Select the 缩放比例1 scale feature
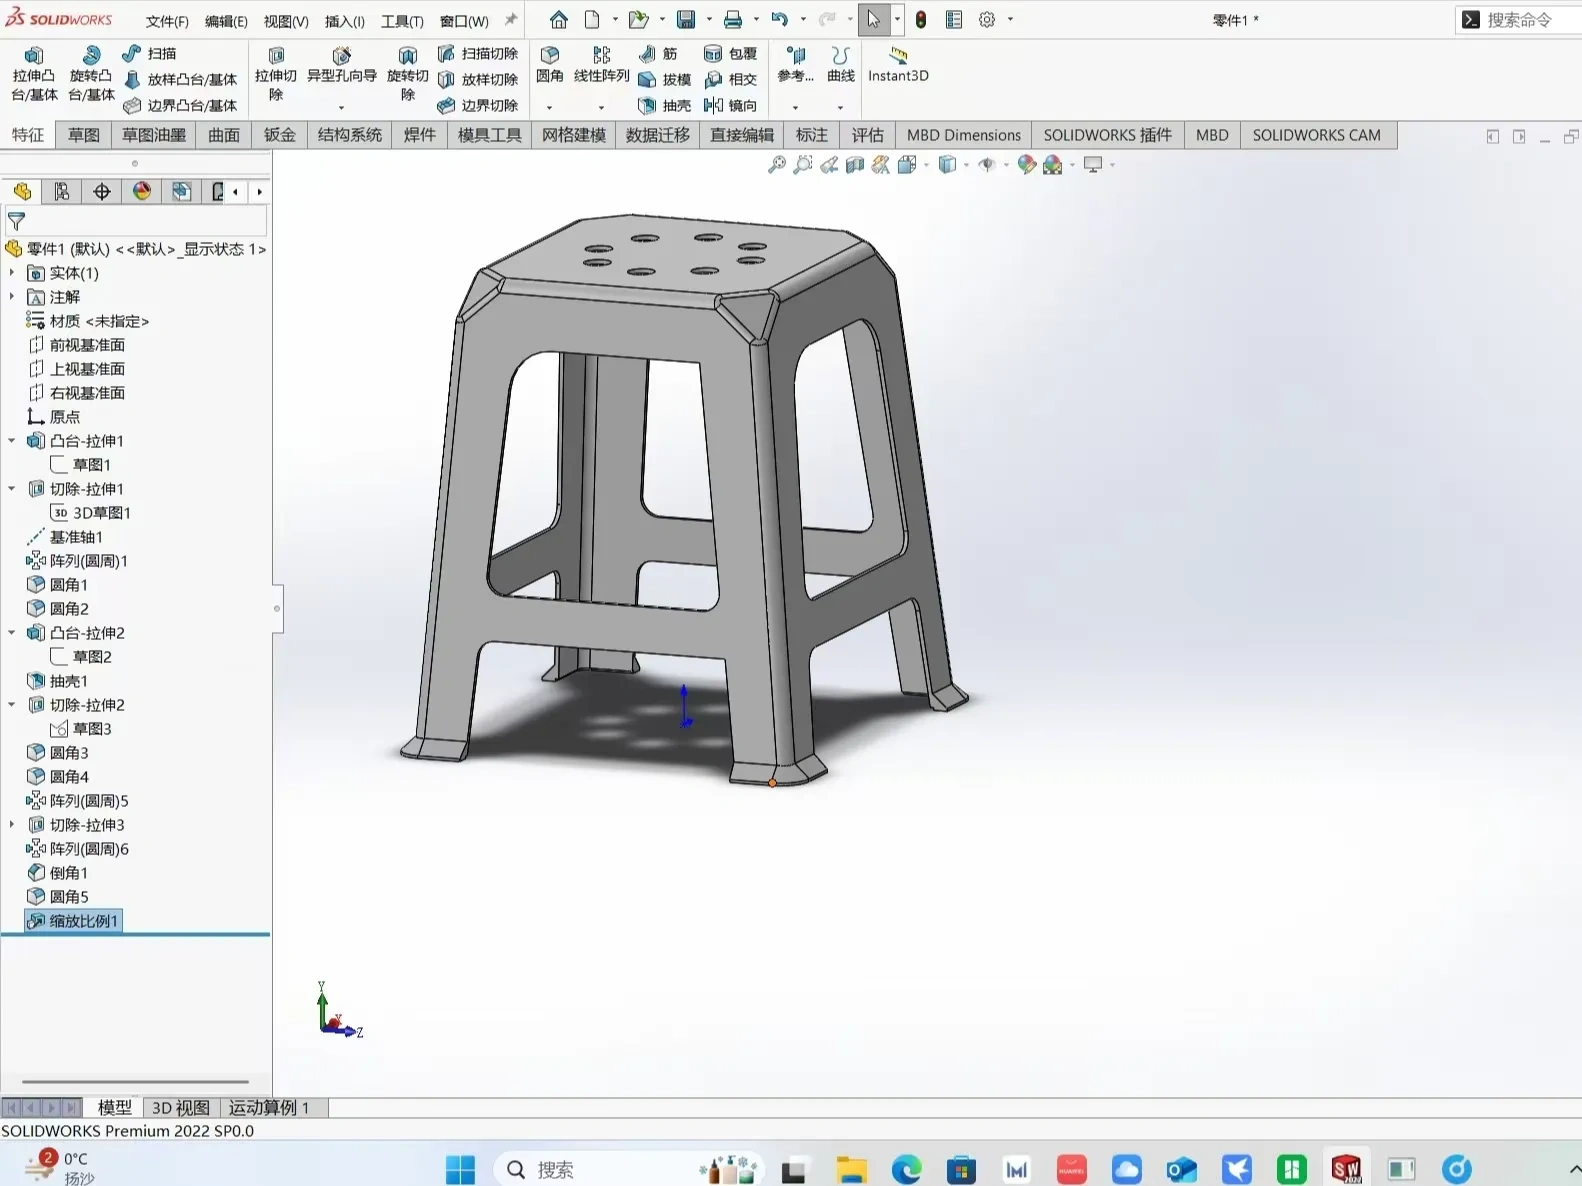 tap(73, 921)
